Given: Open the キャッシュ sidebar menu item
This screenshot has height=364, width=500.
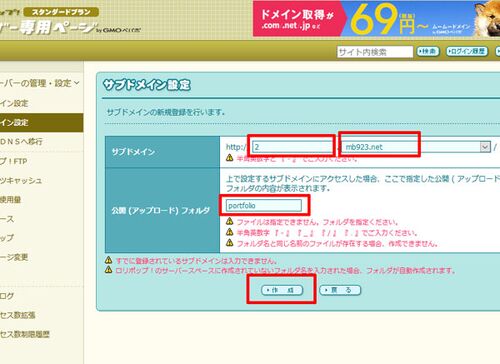Looking at the screenshot, I should tap(21, 180).
